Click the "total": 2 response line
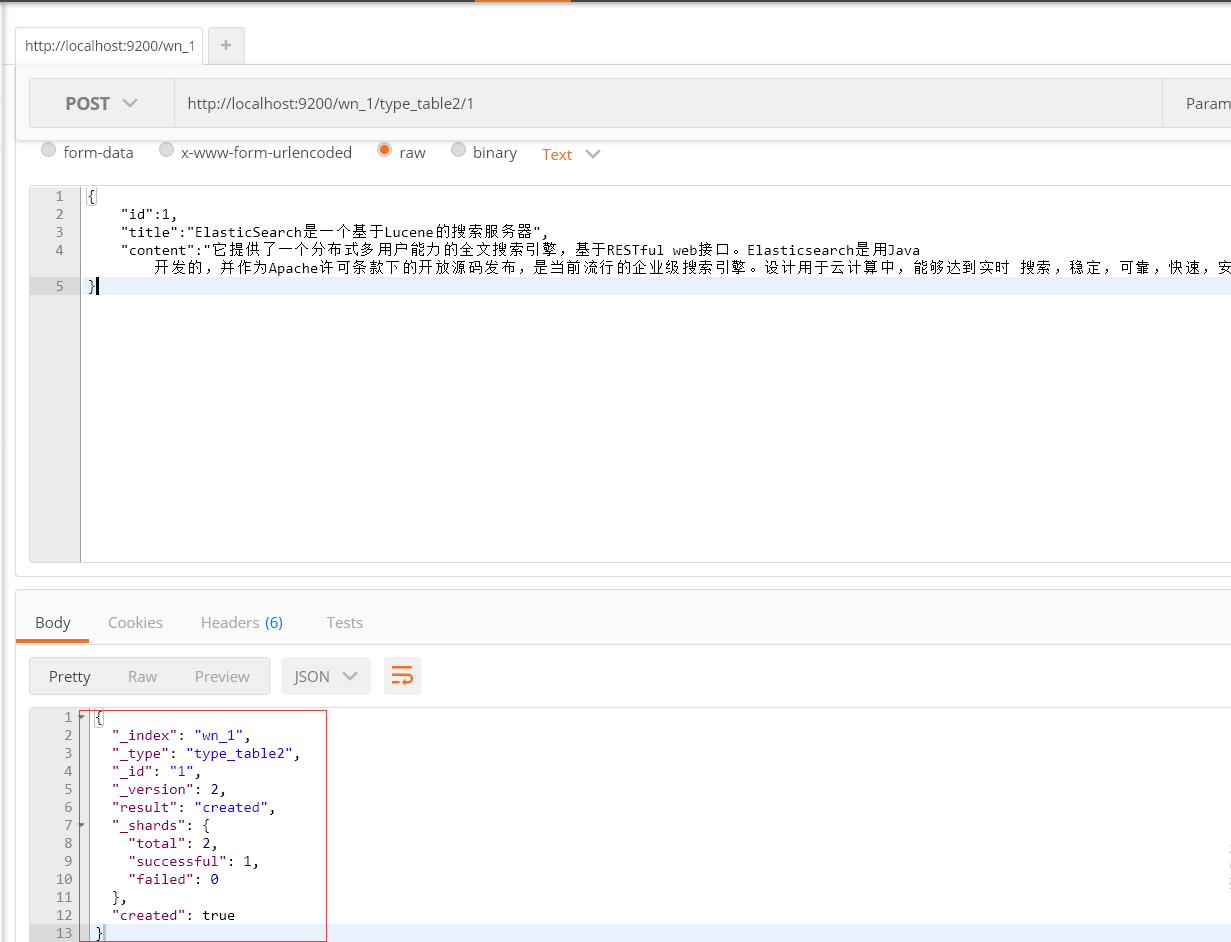Screen dimensions: 1231x942 pyautogui.click(x=173, y=843)
